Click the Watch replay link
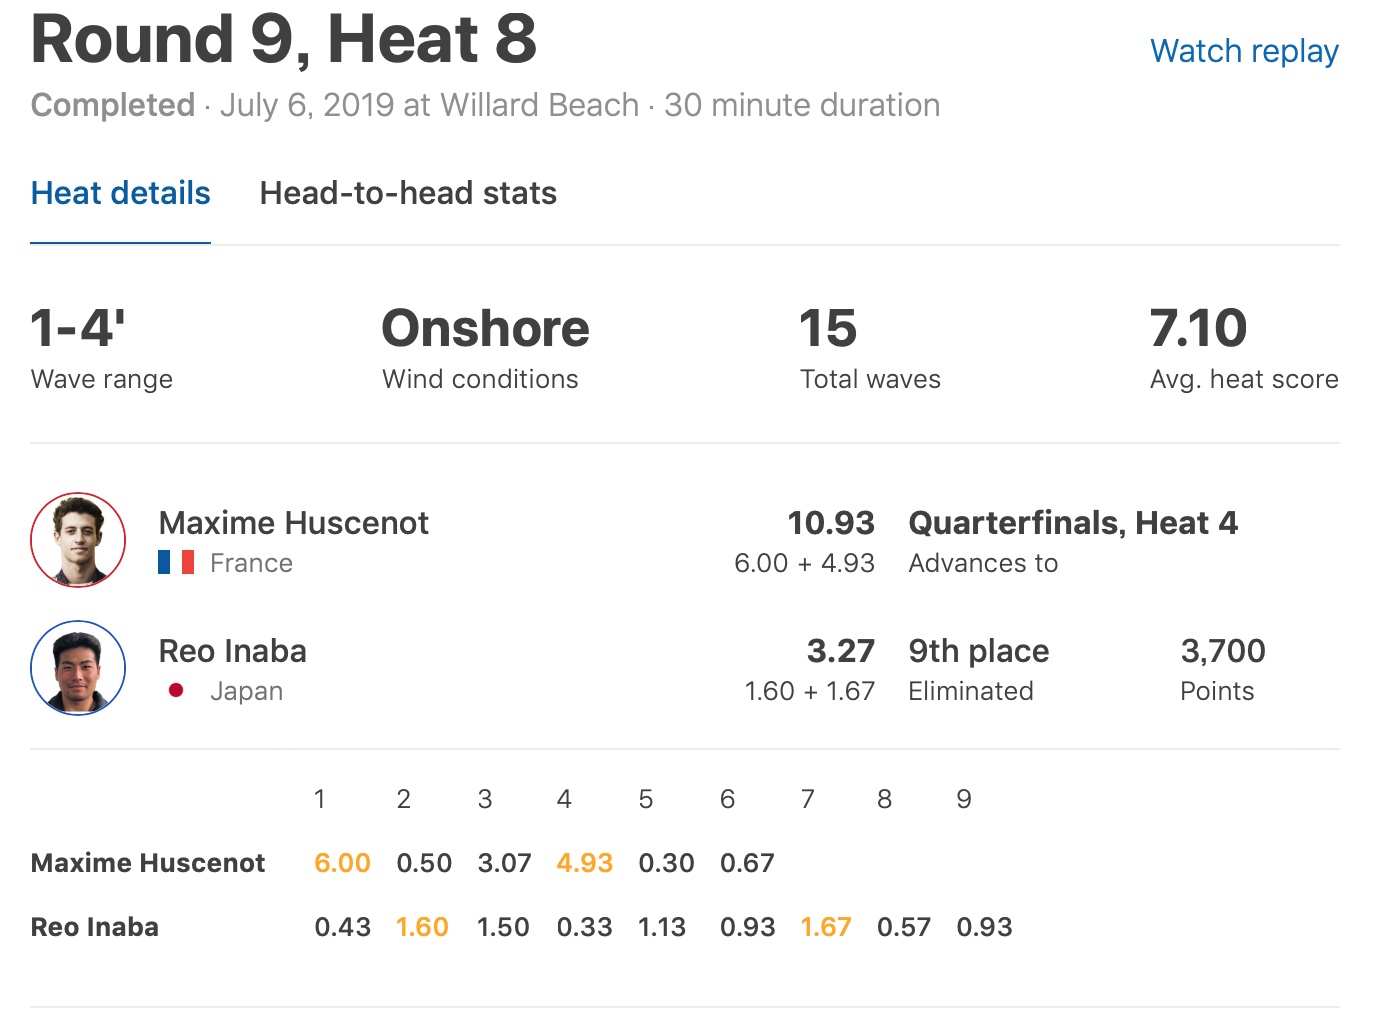The image size is (1380, 1016). (x=1244, y=51)
